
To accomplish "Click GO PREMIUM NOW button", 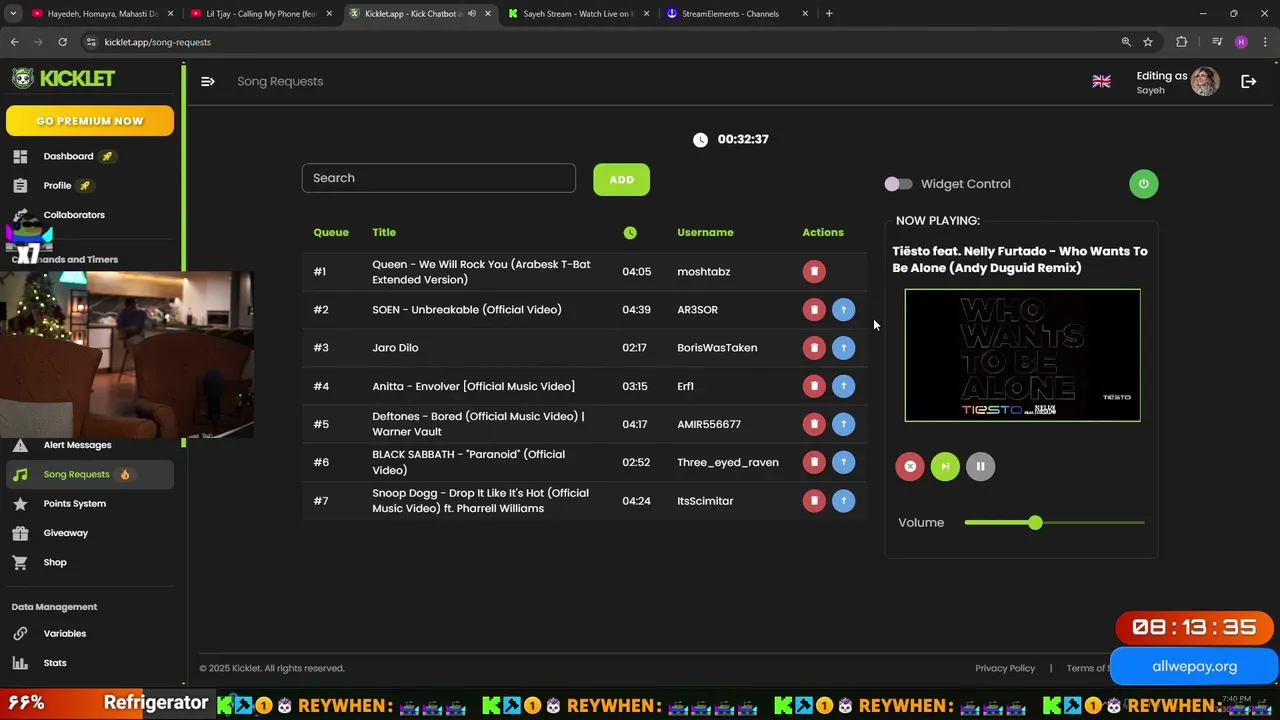I will pos(90,121).
